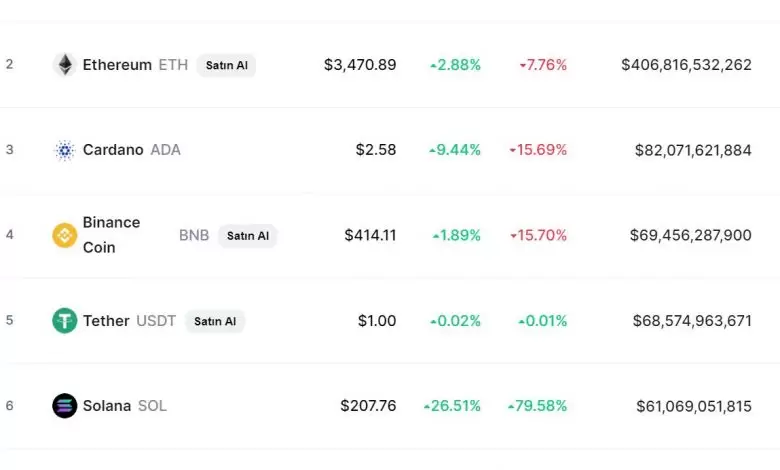Click Cardano's market cap $82,071,621,884
Image resolution: width=780 pixels, height=470 pixels.
pos(693,150)
